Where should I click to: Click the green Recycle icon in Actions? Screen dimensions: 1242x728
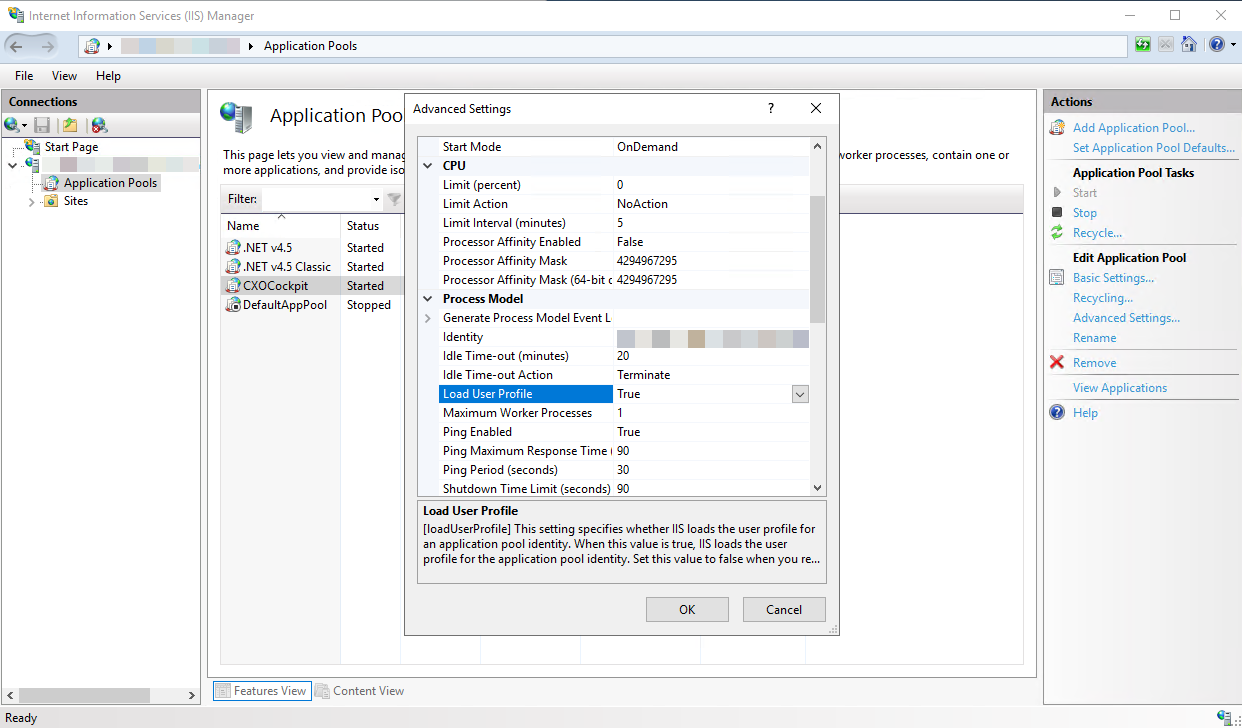[x=1057, y=233]
